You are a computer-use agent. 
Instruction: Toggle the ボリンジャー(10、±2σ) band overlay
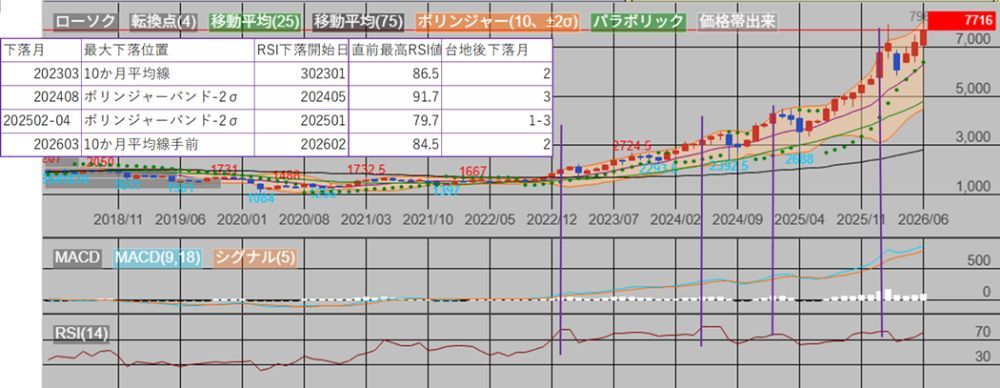(x=497, y=22)
